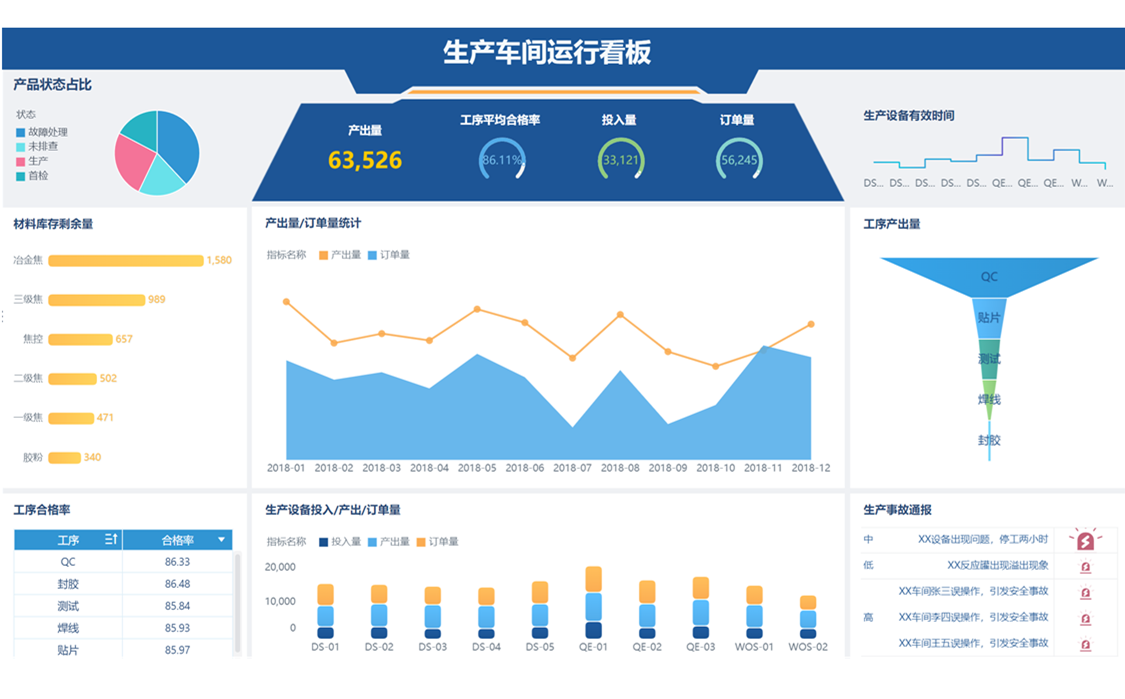1125x699 pixels.
Task: Click the sort icon in 工序 column header
Action: point(111,540)
